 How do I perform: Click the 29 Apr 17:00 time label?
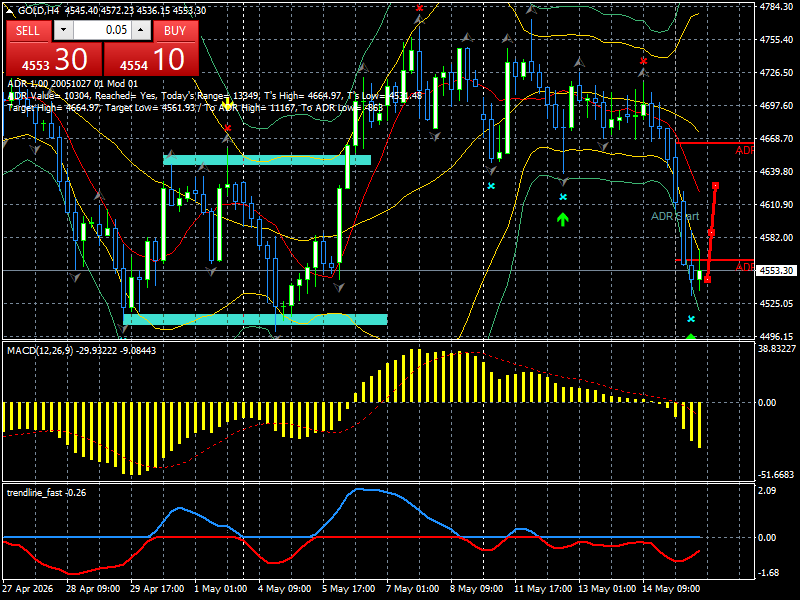click(x=157, y=588)
